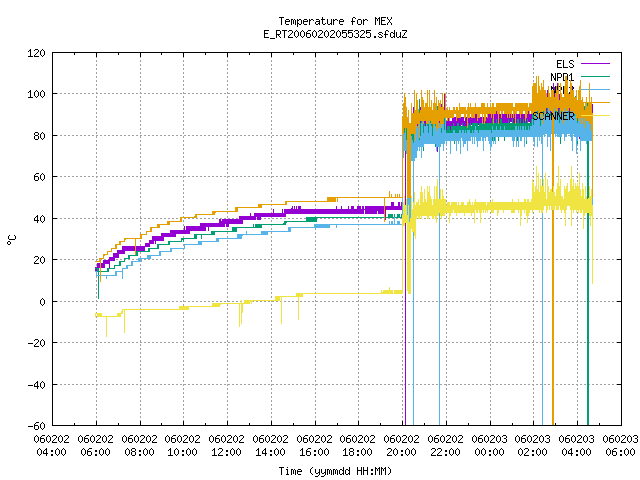Click the x-axis label '060203 06:00'
The width and height of the screenshot is (640, 480).
pos(620,446)
